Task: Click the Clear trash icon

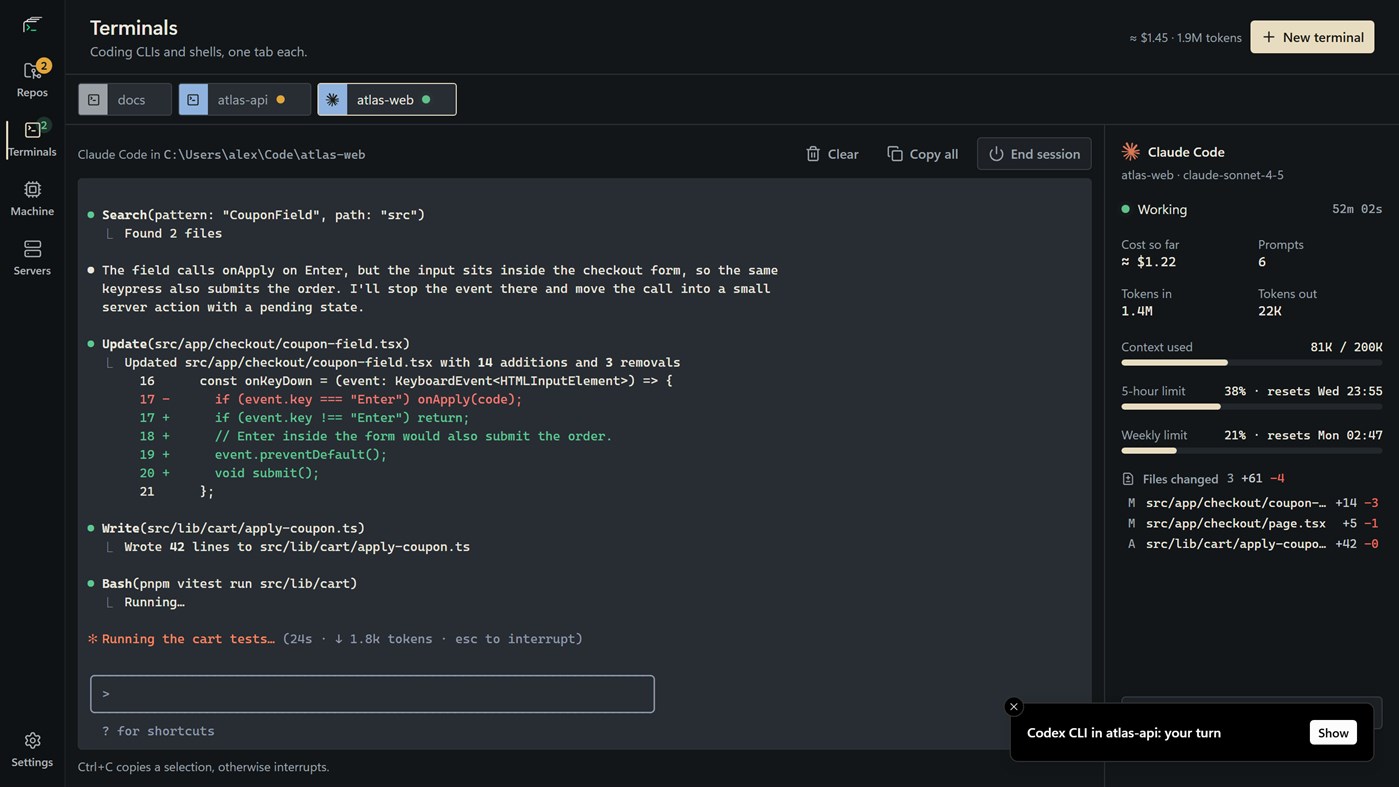Action: coord(813,154)
